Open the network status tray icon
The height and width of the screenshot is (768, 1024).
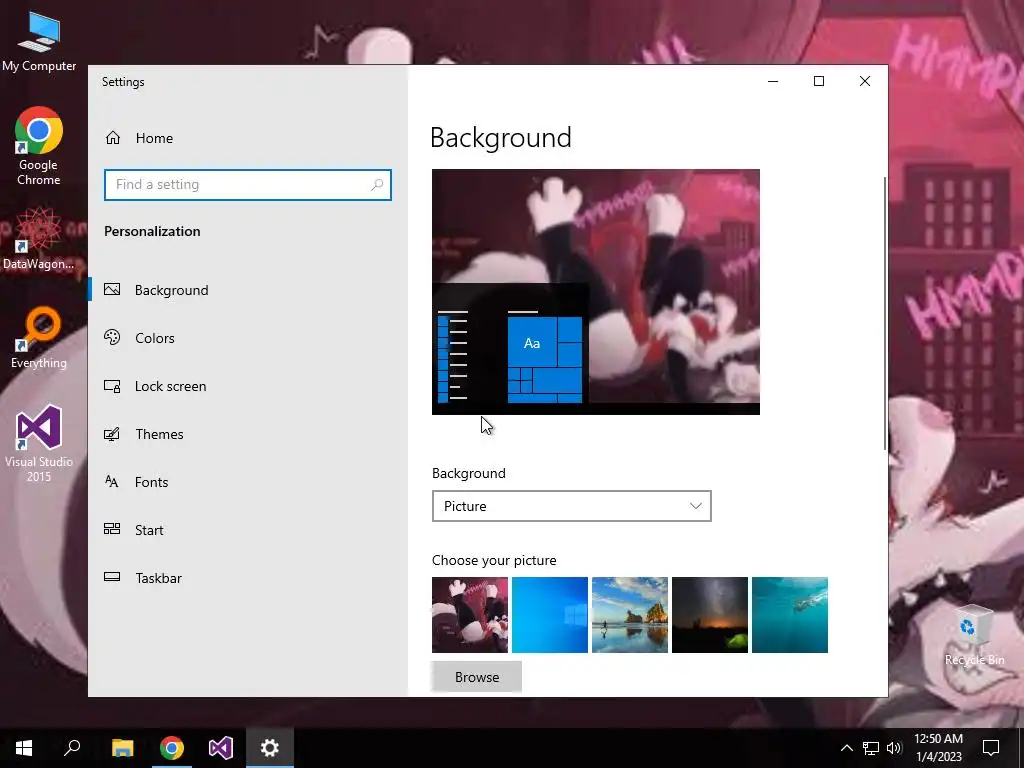tap(871, 748)
